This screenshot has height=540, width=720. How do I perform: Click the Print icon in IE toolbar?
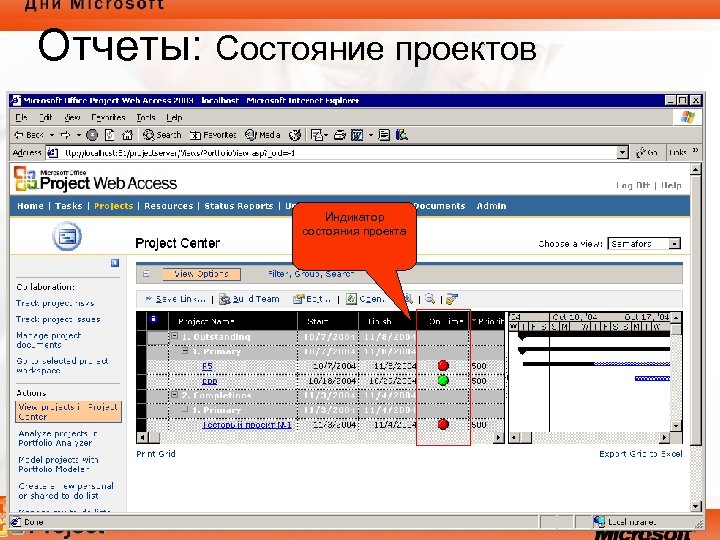coord(339,135)
